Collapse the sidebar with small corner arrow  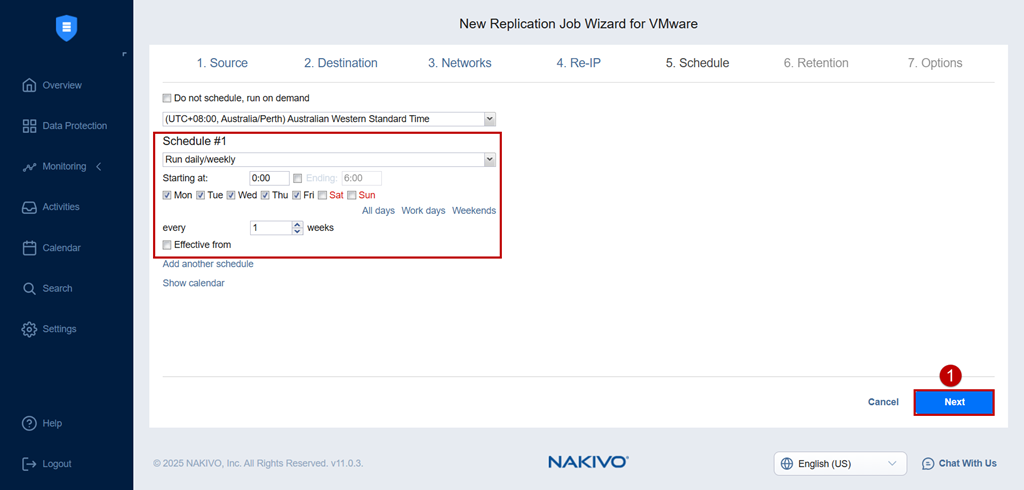124,54
